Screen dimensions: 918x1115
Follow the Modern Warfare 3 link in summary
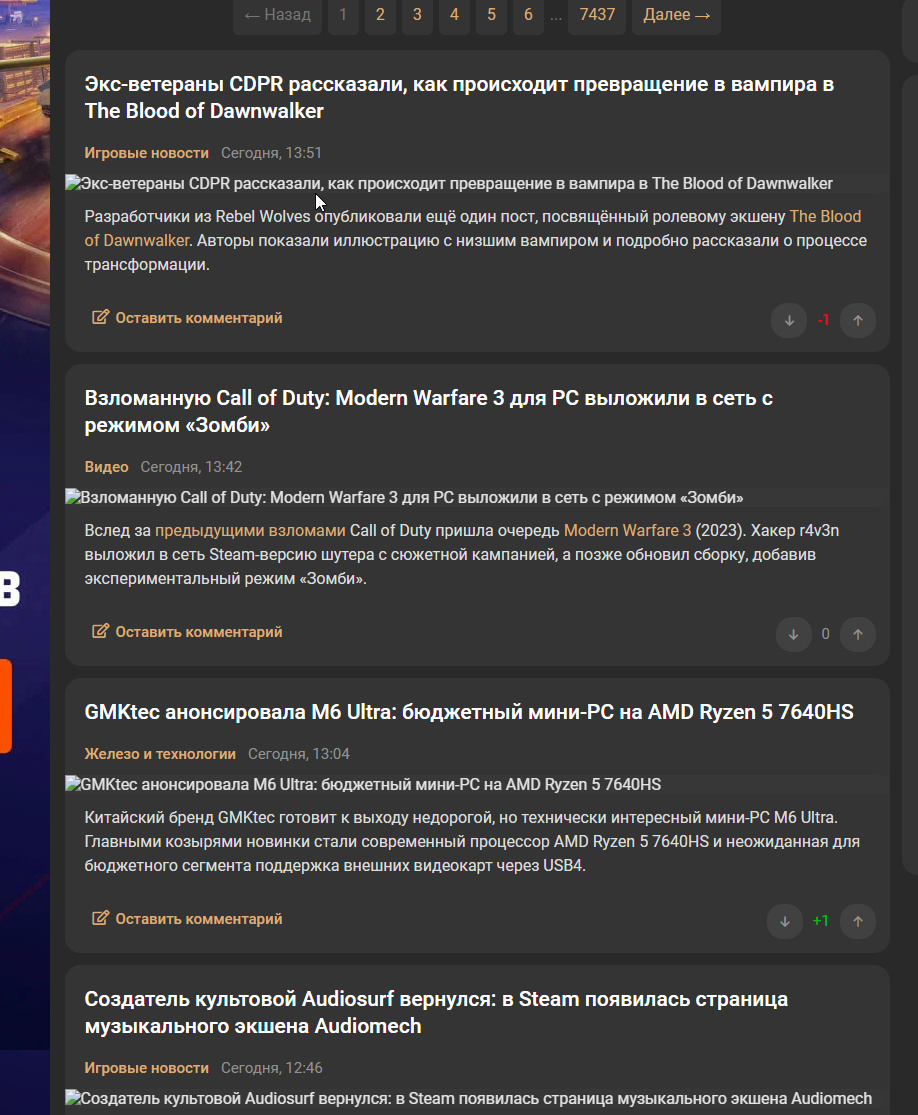(x=627, y=530)
